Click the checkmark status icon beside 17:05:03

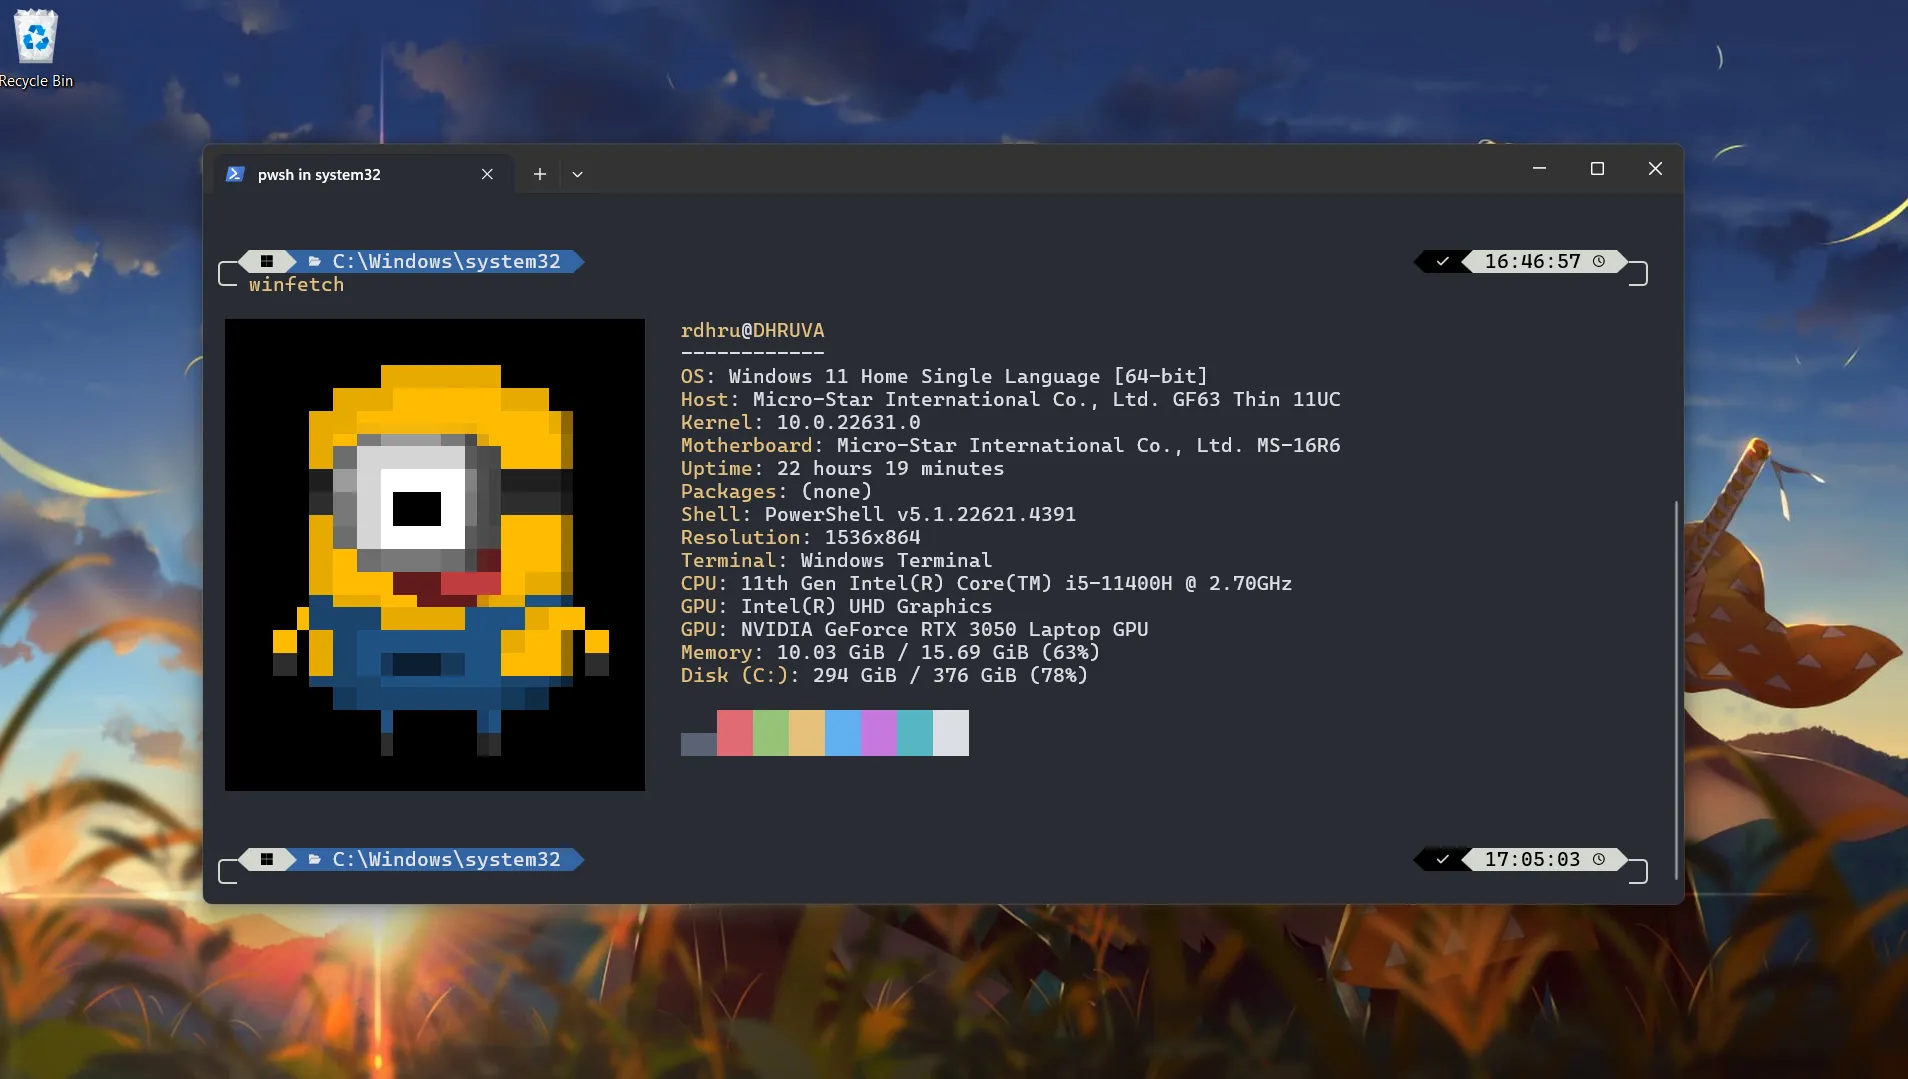pyautogui.click(x=1442, y=859)
